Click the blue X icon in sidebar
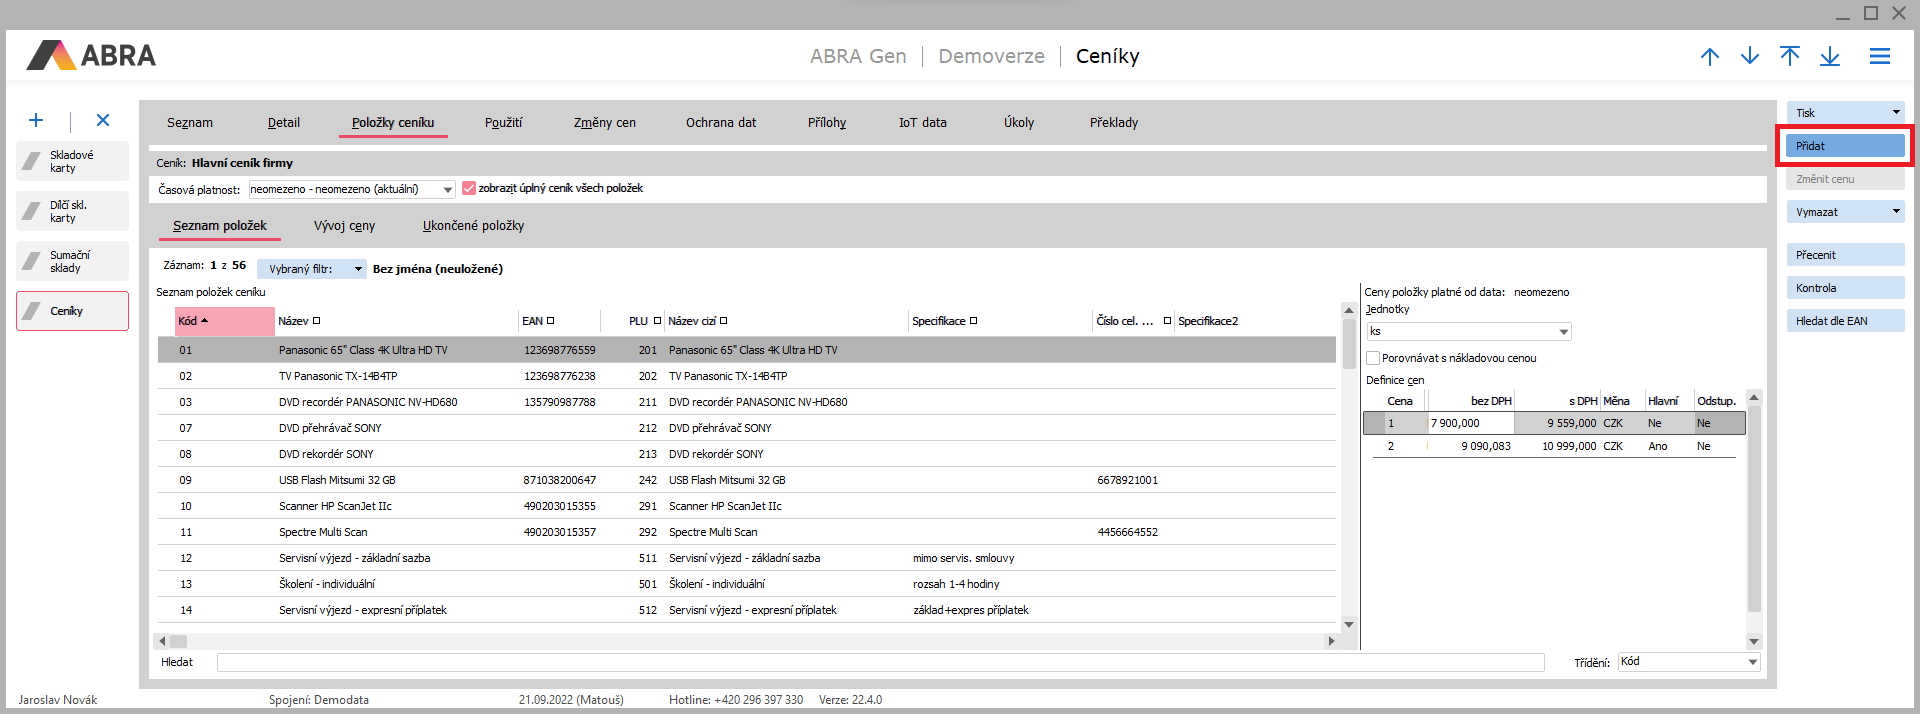This screenshot has height=714, width=1920. 103,120
